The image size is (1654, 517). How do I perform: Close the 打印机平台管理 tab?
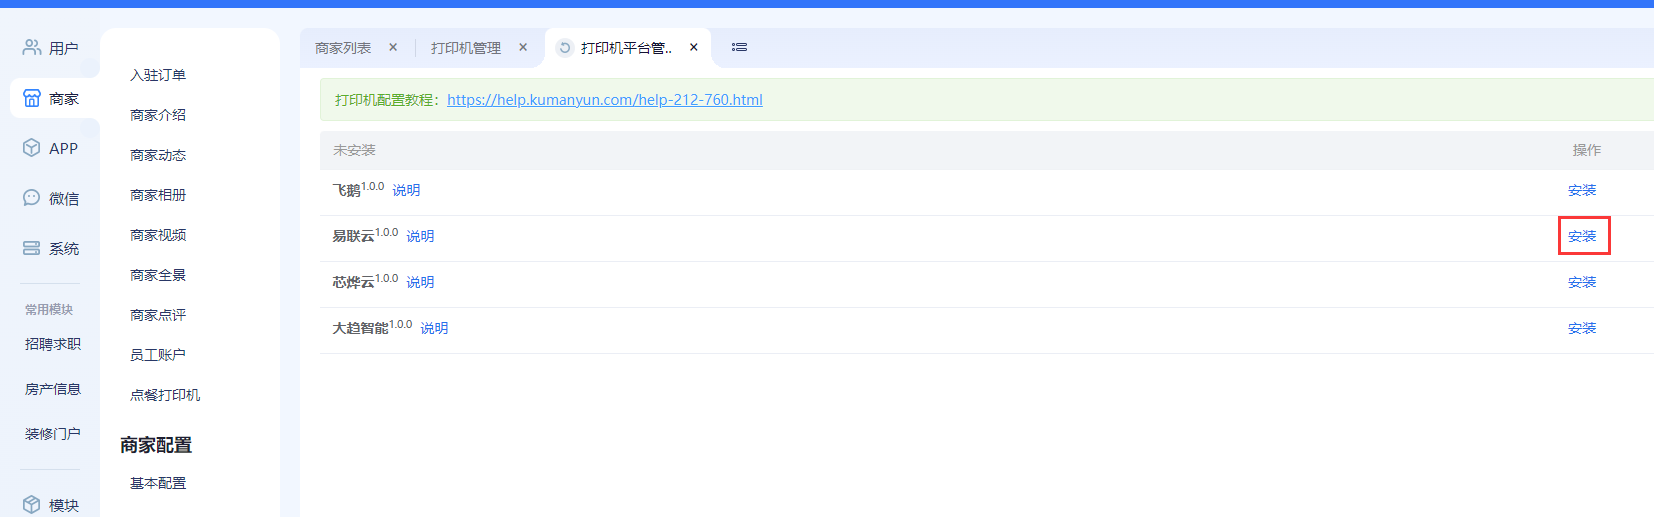point(694,47)
